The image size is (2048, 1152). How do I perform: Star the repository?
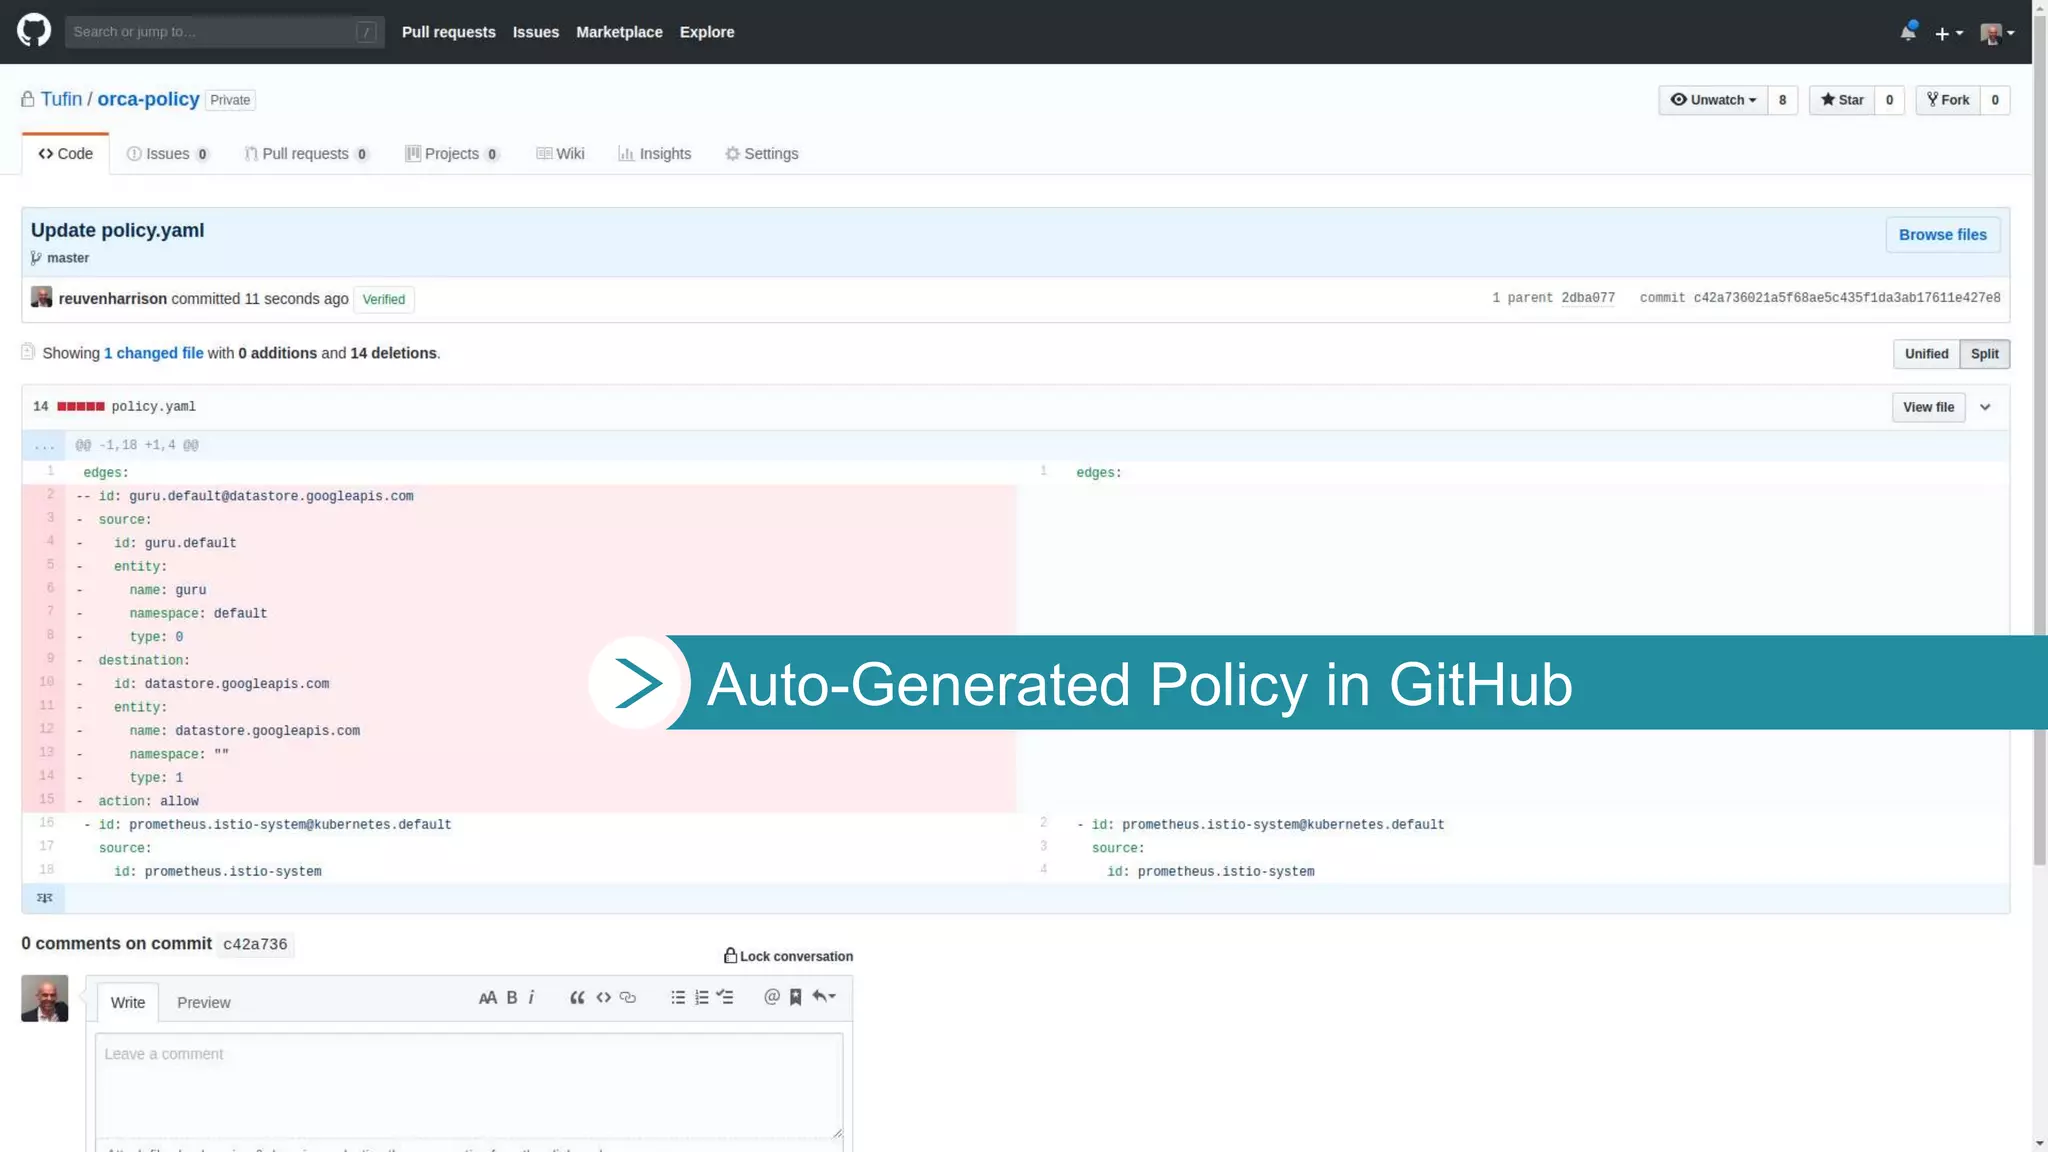coord(1842,100)
